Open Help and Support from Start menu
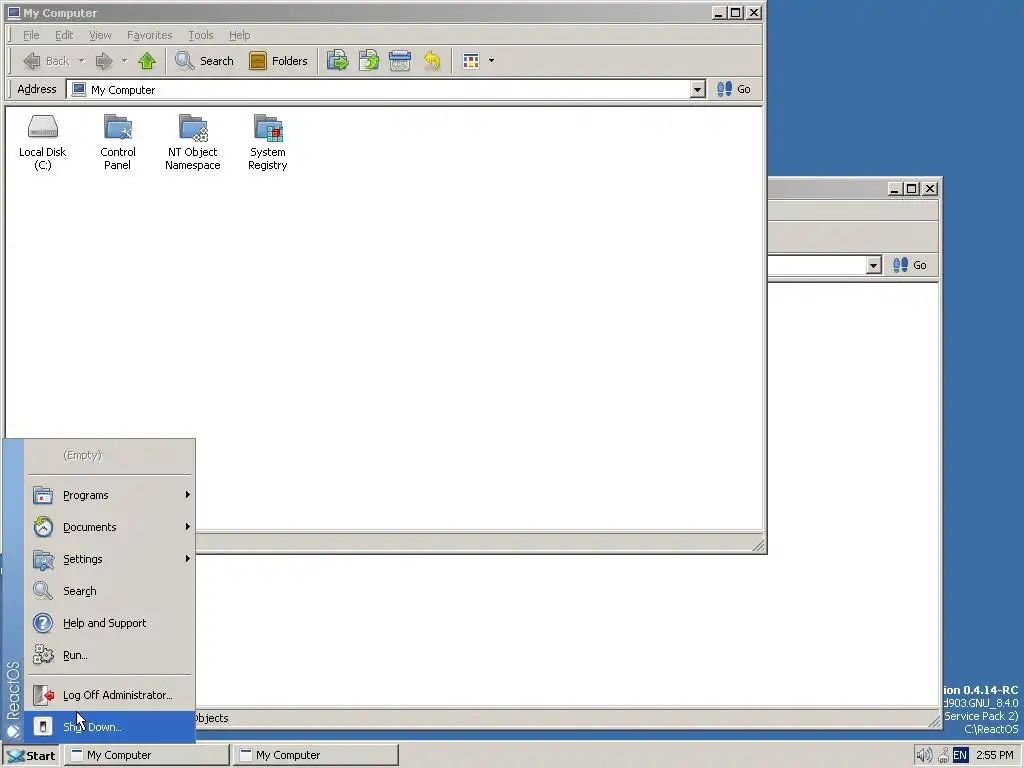This screenshot has width=1024, height=768. coord(110,623)
